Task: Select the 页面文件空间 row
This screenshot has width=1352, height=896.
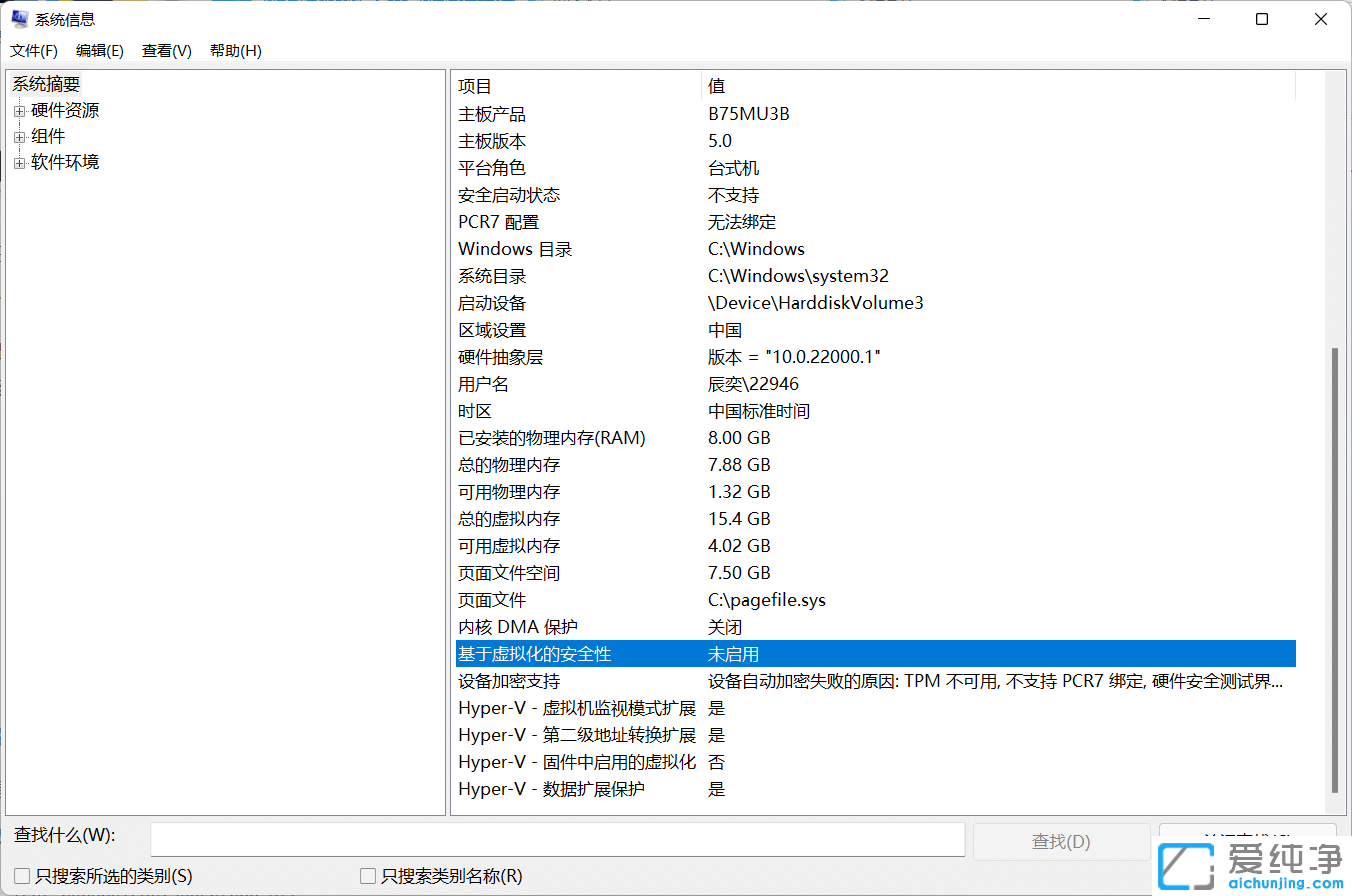Action: click(875, 573)
